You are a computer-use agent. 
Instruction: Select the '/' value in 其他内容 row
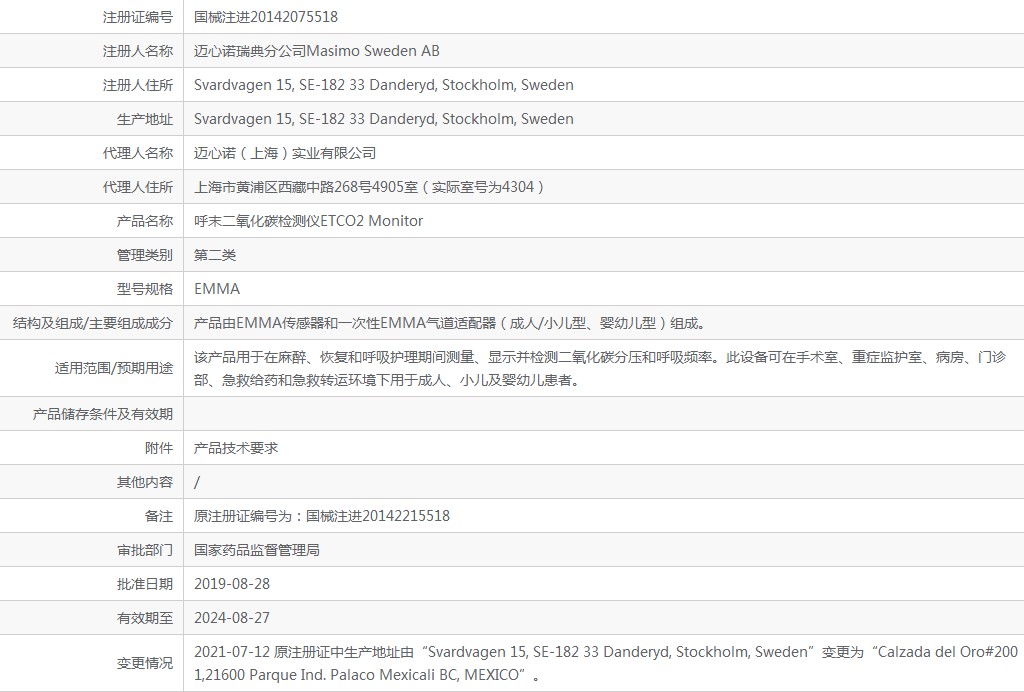pyautogui.click(x=197, y=482)
